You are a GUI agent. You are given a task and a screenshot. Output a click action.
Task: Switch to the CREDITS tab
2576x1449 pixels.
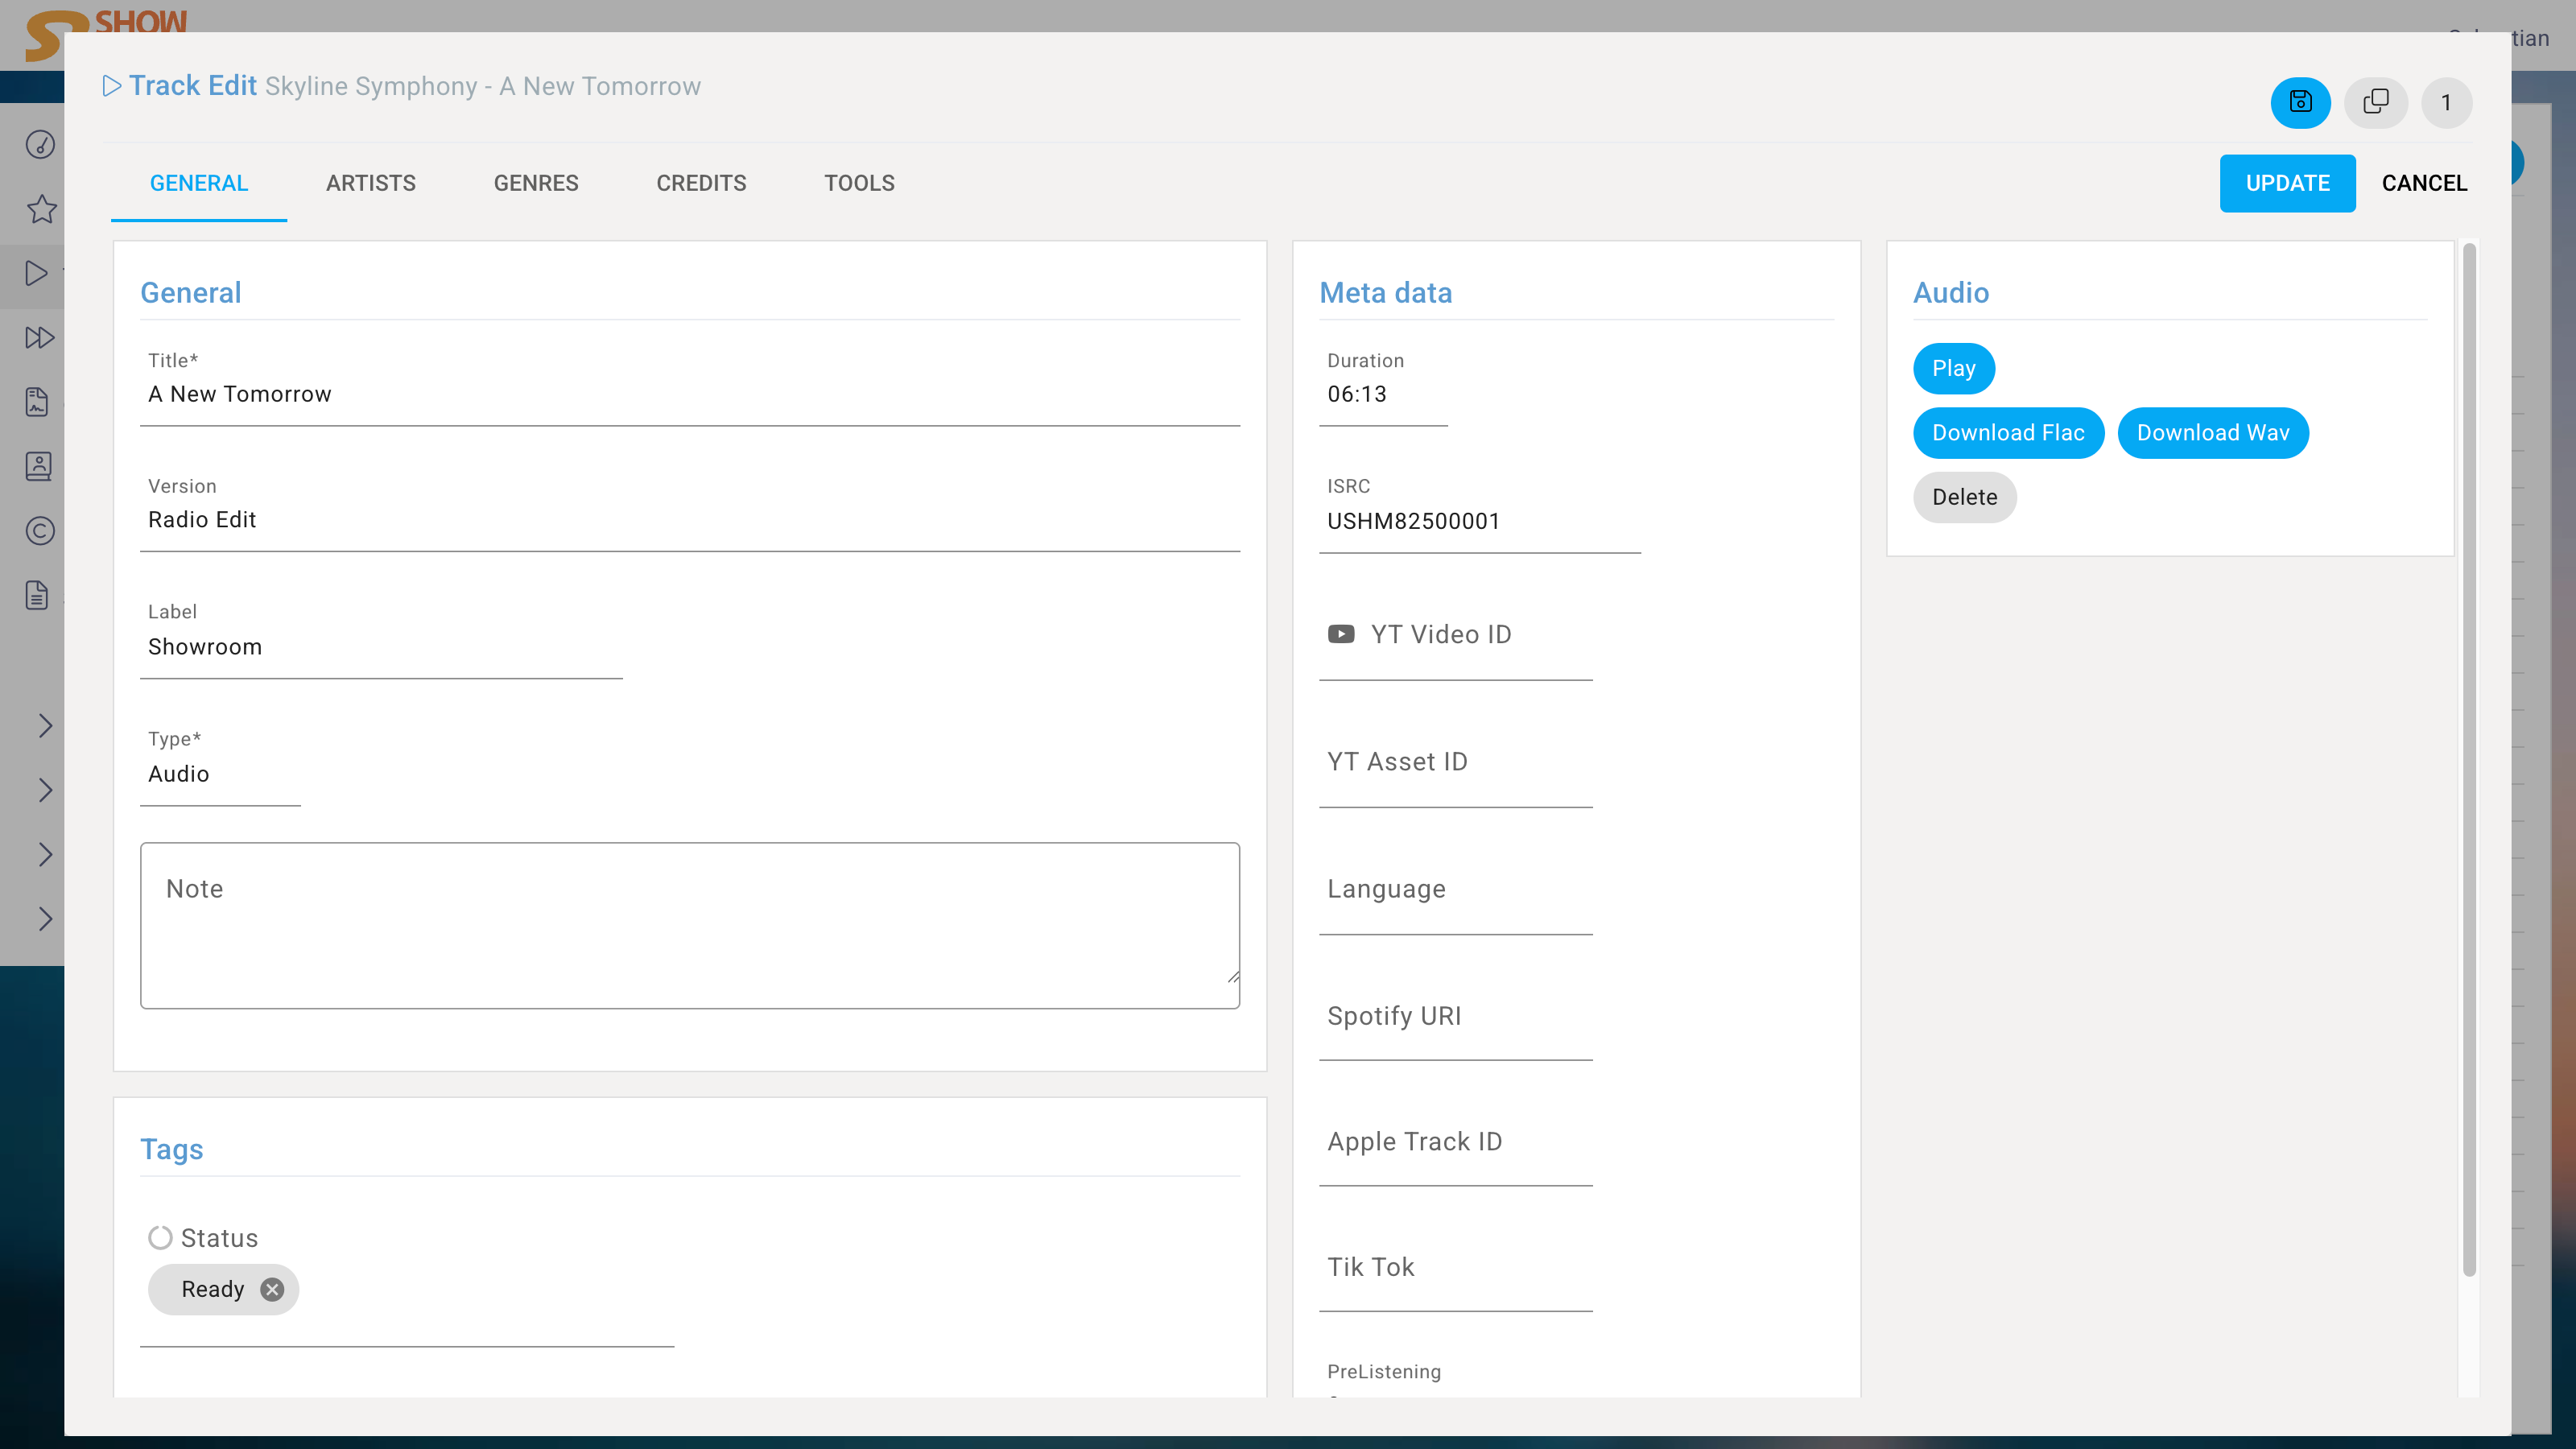coord(701,183)
